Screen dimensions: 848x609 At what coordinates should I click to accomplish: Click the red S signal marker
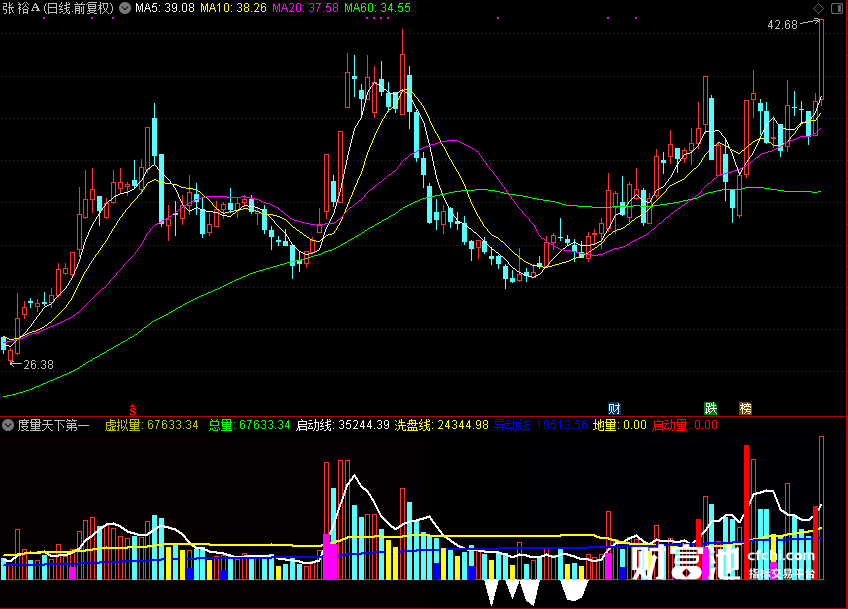point(132,409)
